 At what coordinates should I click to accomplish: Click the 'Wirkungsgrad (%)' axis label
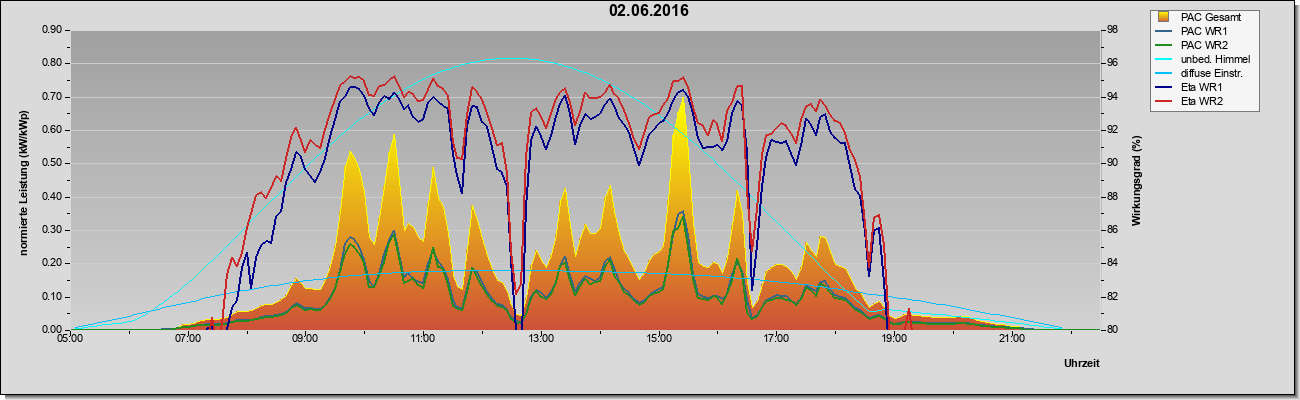point(1136,180)
